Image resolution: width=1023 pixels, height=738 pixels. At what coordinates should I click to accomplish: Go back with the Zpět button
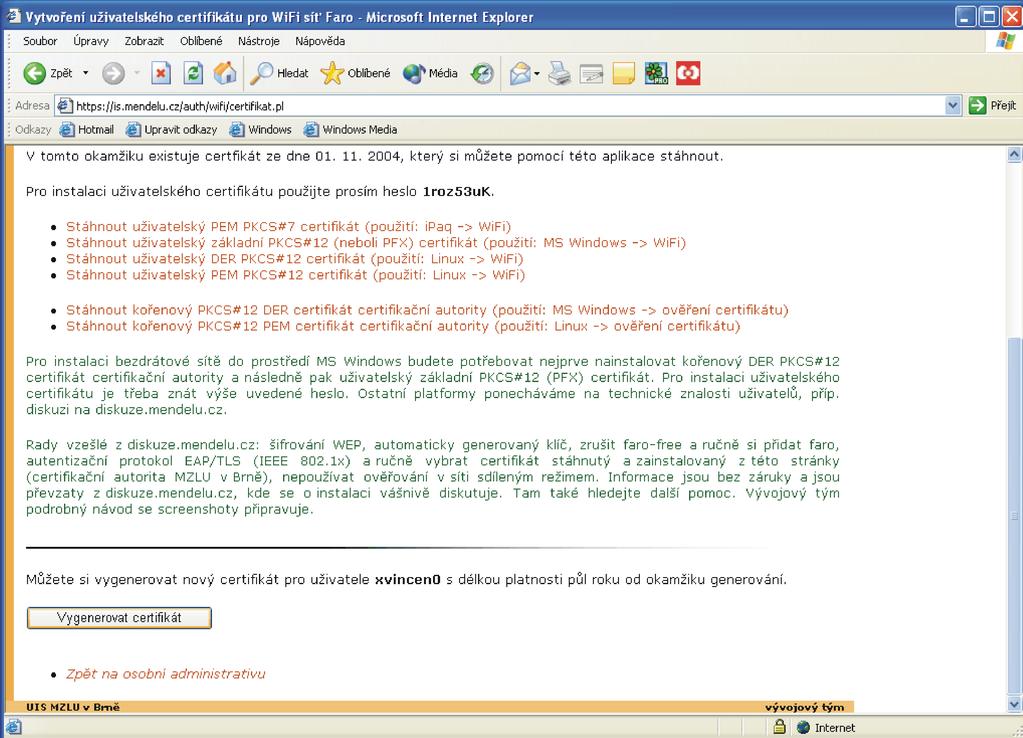coord(48,73)
